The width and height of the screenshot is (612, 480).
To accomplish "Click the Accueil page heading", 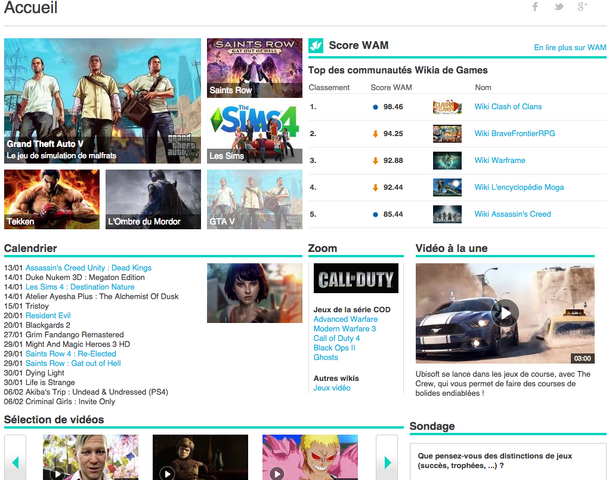I will click(x=31, y=7).
